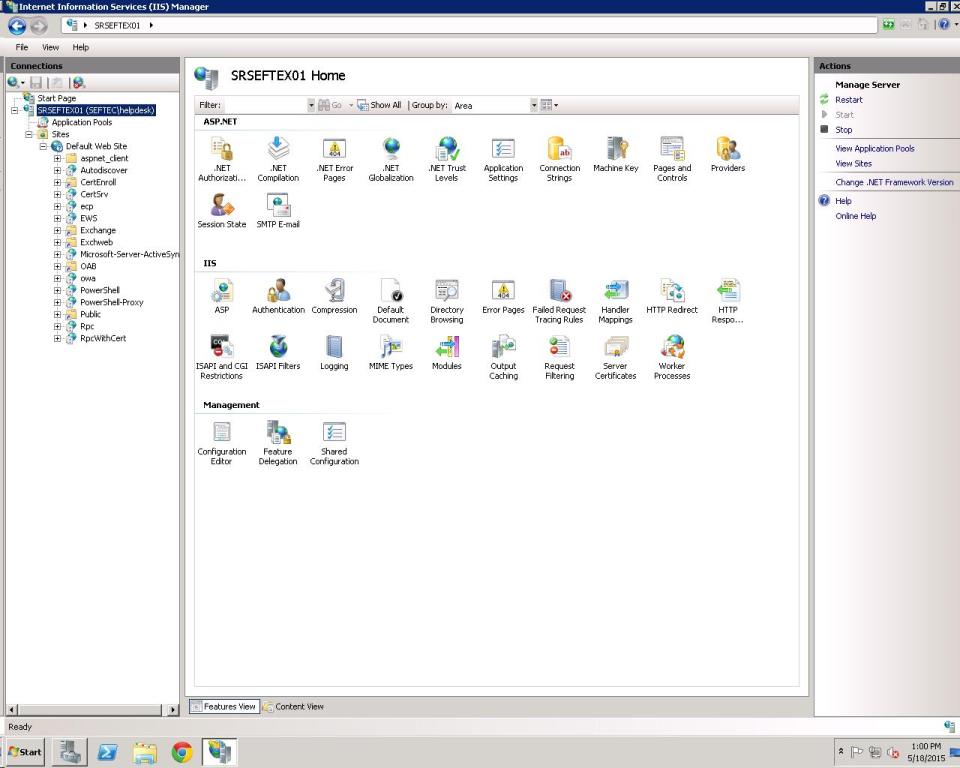This screenshot has height=768, width=960.
Task: Click View Application Pools link
Action: click(x=875, y=148)
